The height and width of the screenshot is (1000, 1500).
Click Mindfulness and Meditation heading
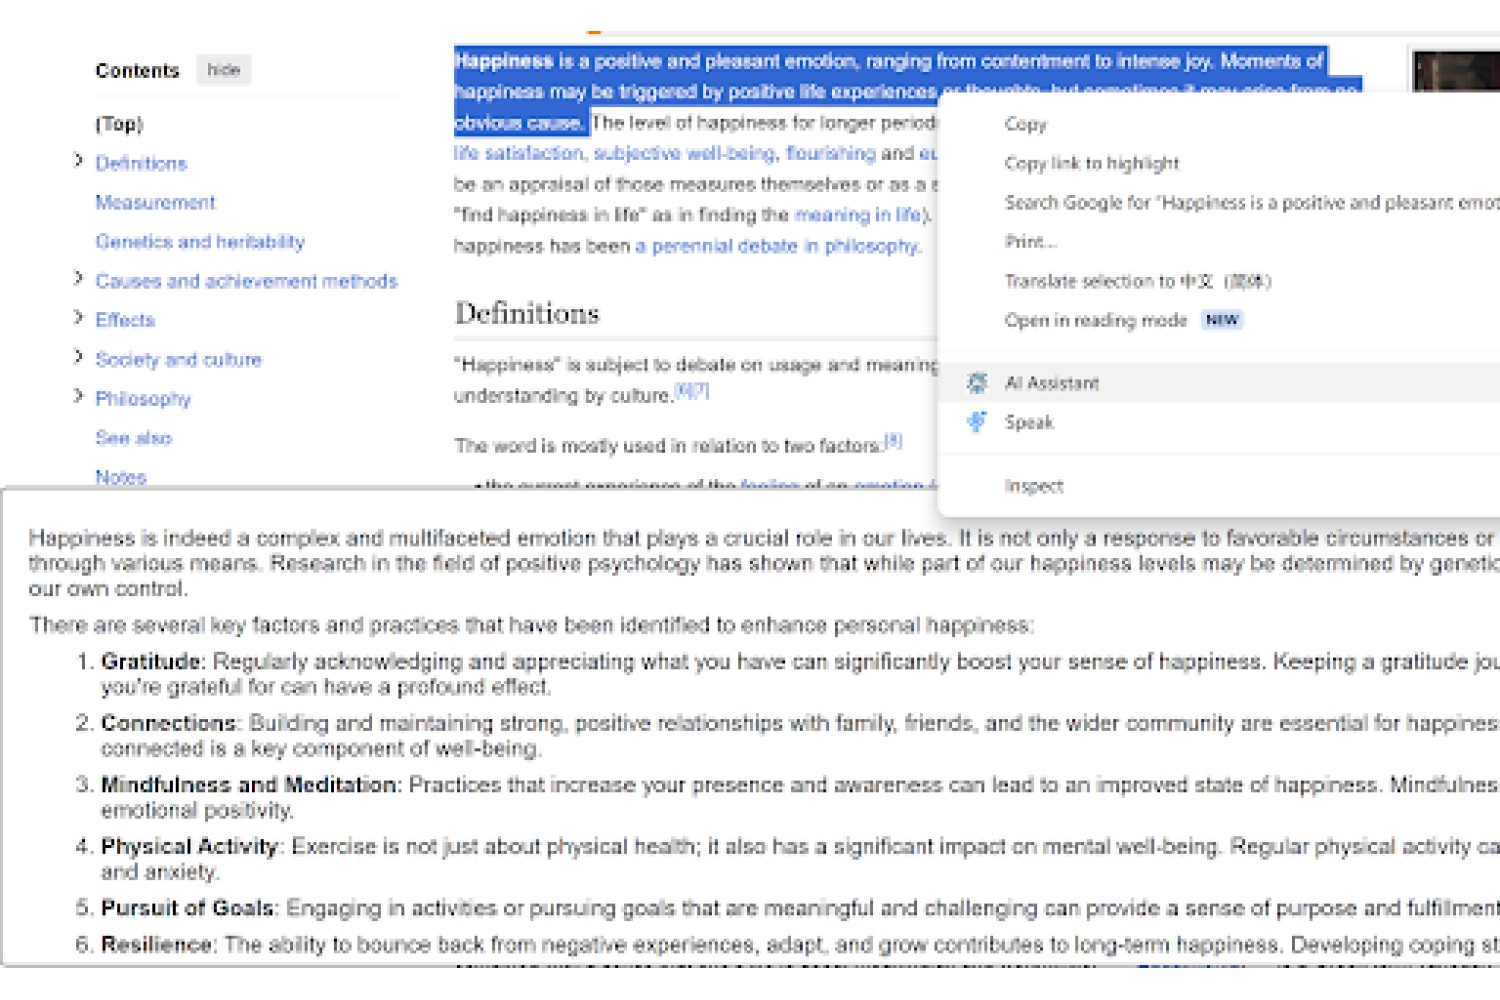click(x=248, y=785)
